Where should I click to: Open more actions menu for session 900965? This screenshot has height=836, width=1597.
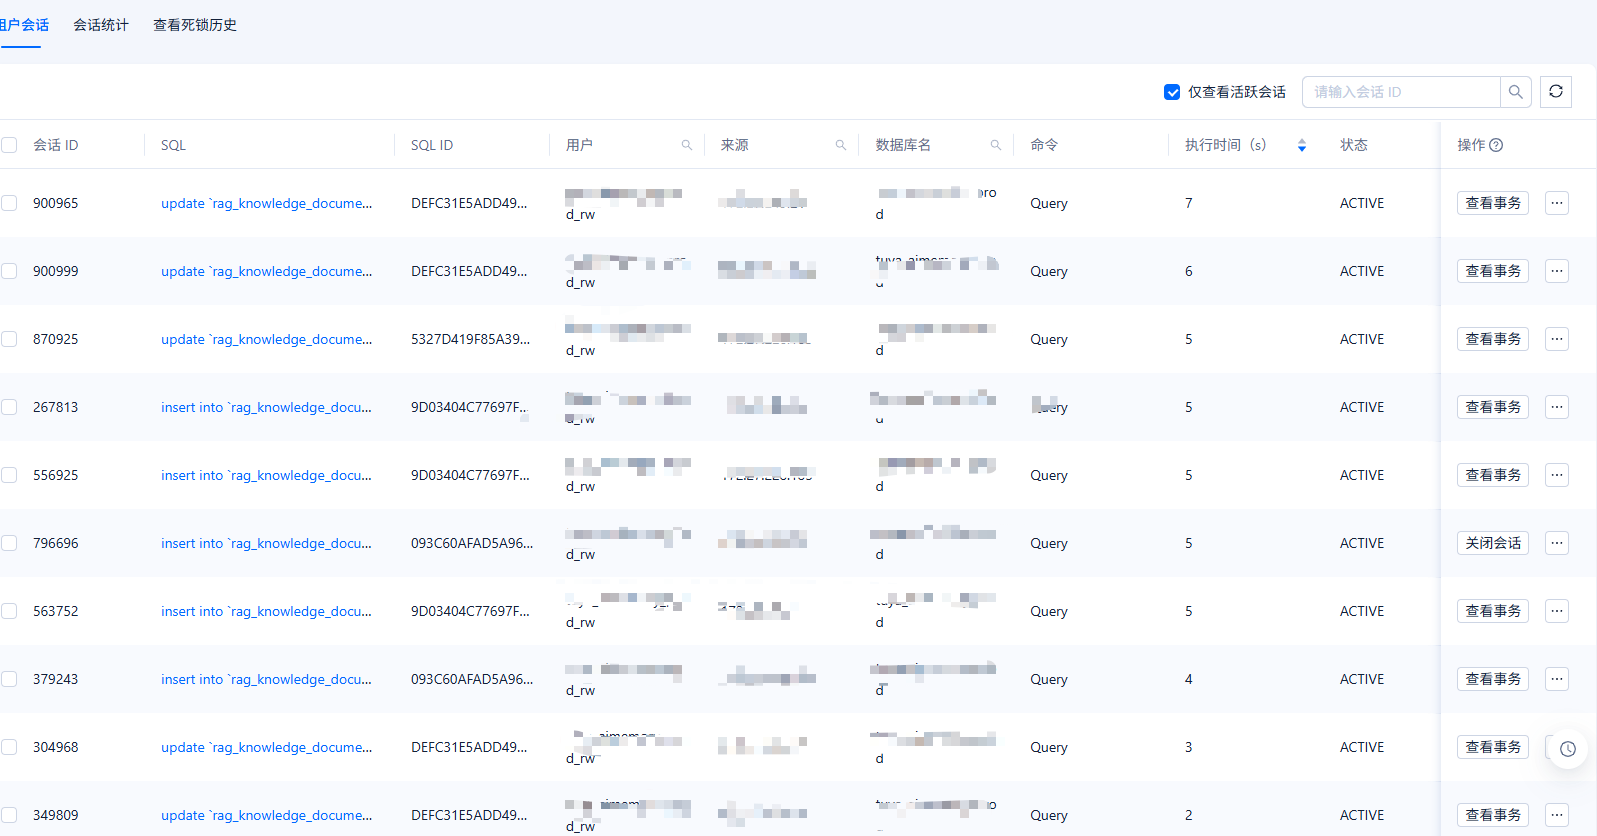[x=1556, y=203]
